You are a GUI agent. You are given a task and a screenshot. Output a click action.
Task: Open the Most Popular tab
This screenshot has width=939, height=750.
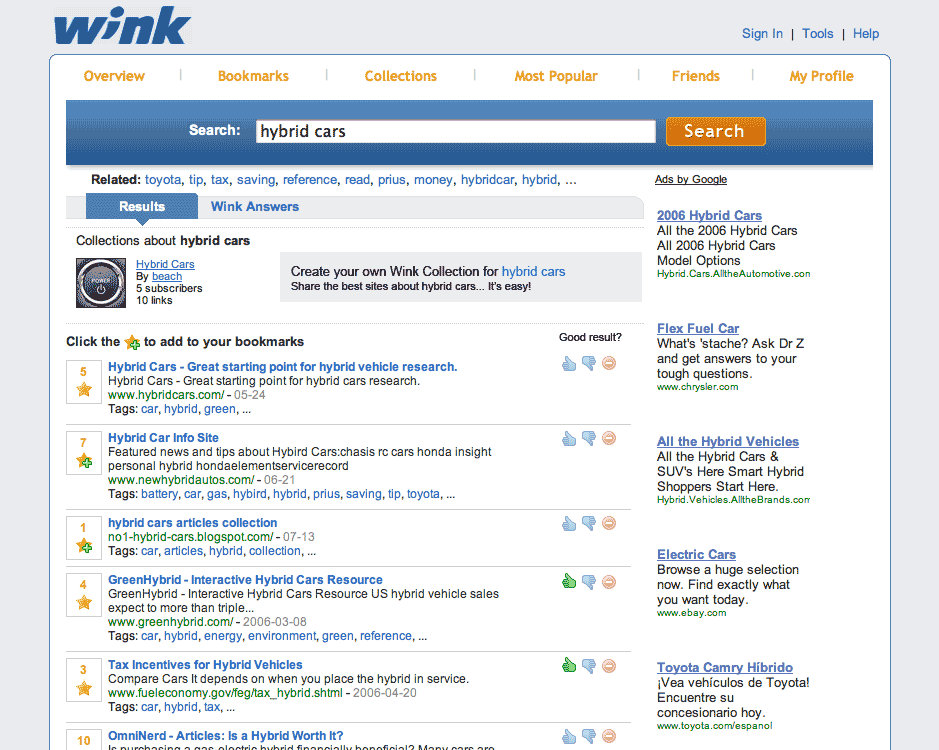coord(556,76)
